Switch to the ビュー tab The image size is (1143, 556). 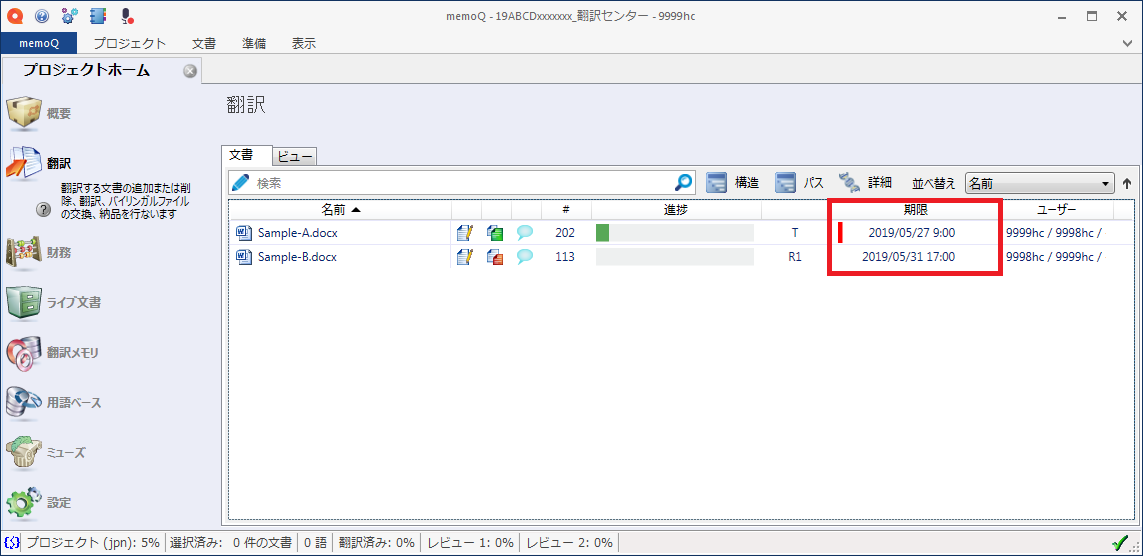coord(295,156)
